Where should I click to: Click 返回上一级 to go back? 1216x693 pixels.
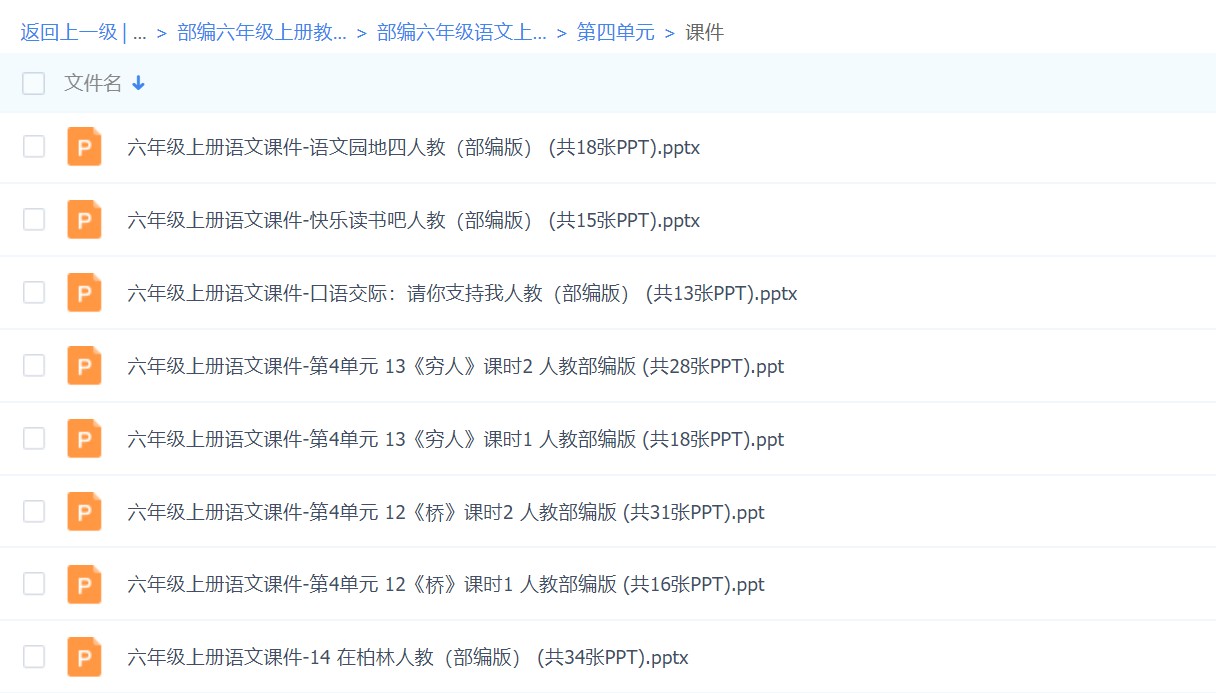[x=68, y=33]
